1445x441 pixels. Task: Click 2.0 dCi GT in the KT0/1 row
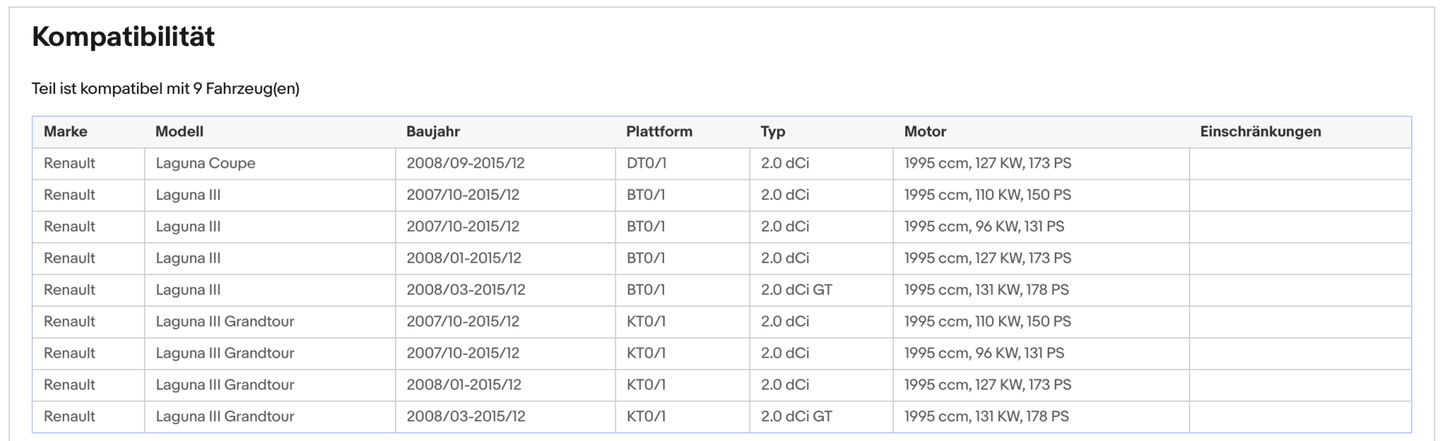click(796, 416)
